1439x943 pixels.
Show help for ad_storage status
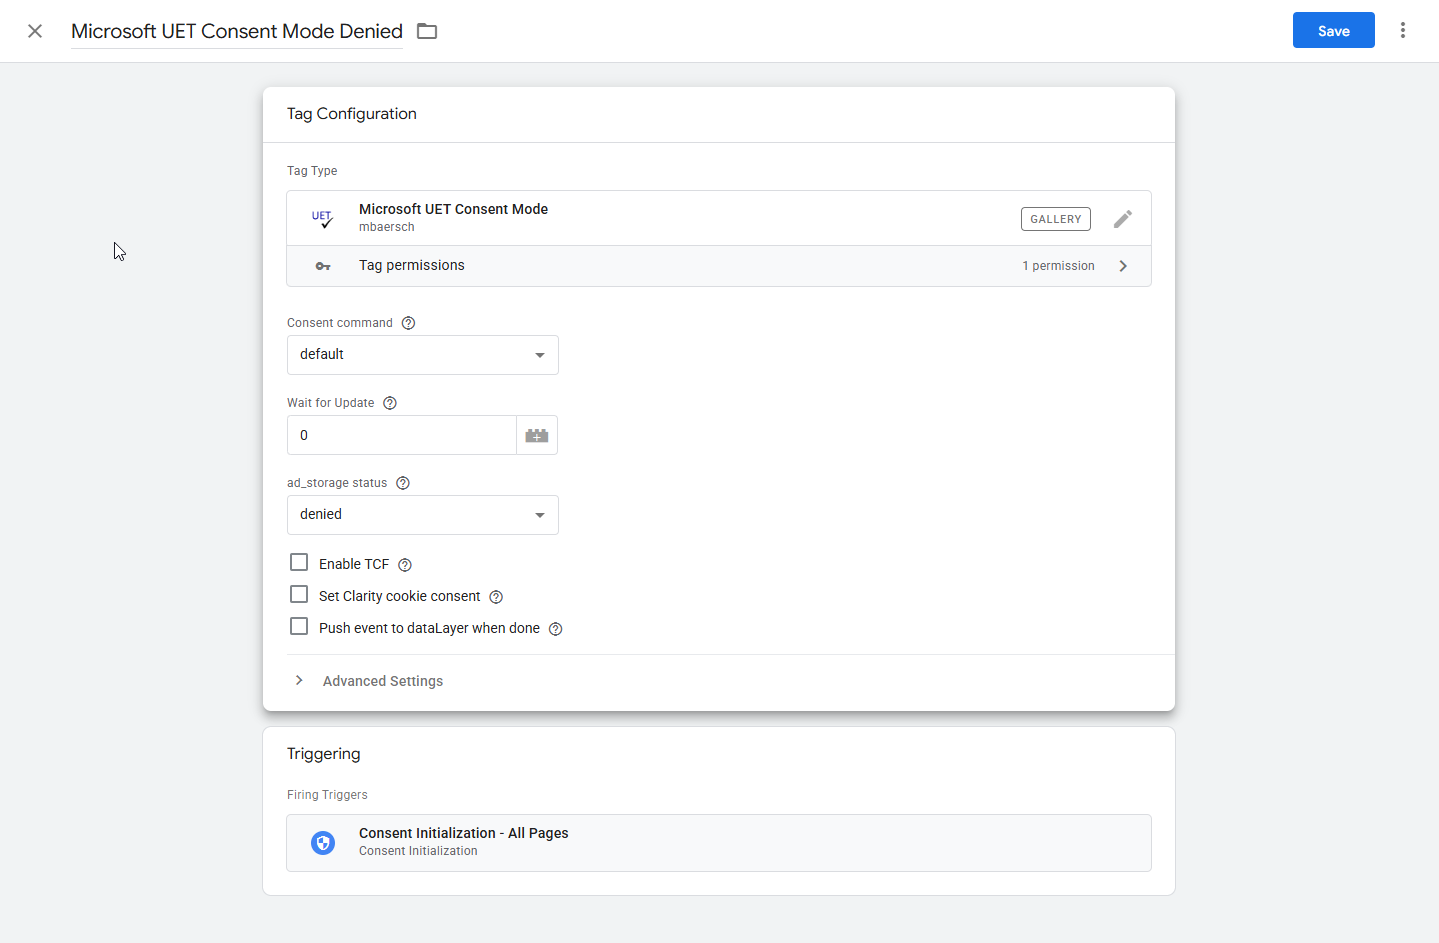click(403, 483)
